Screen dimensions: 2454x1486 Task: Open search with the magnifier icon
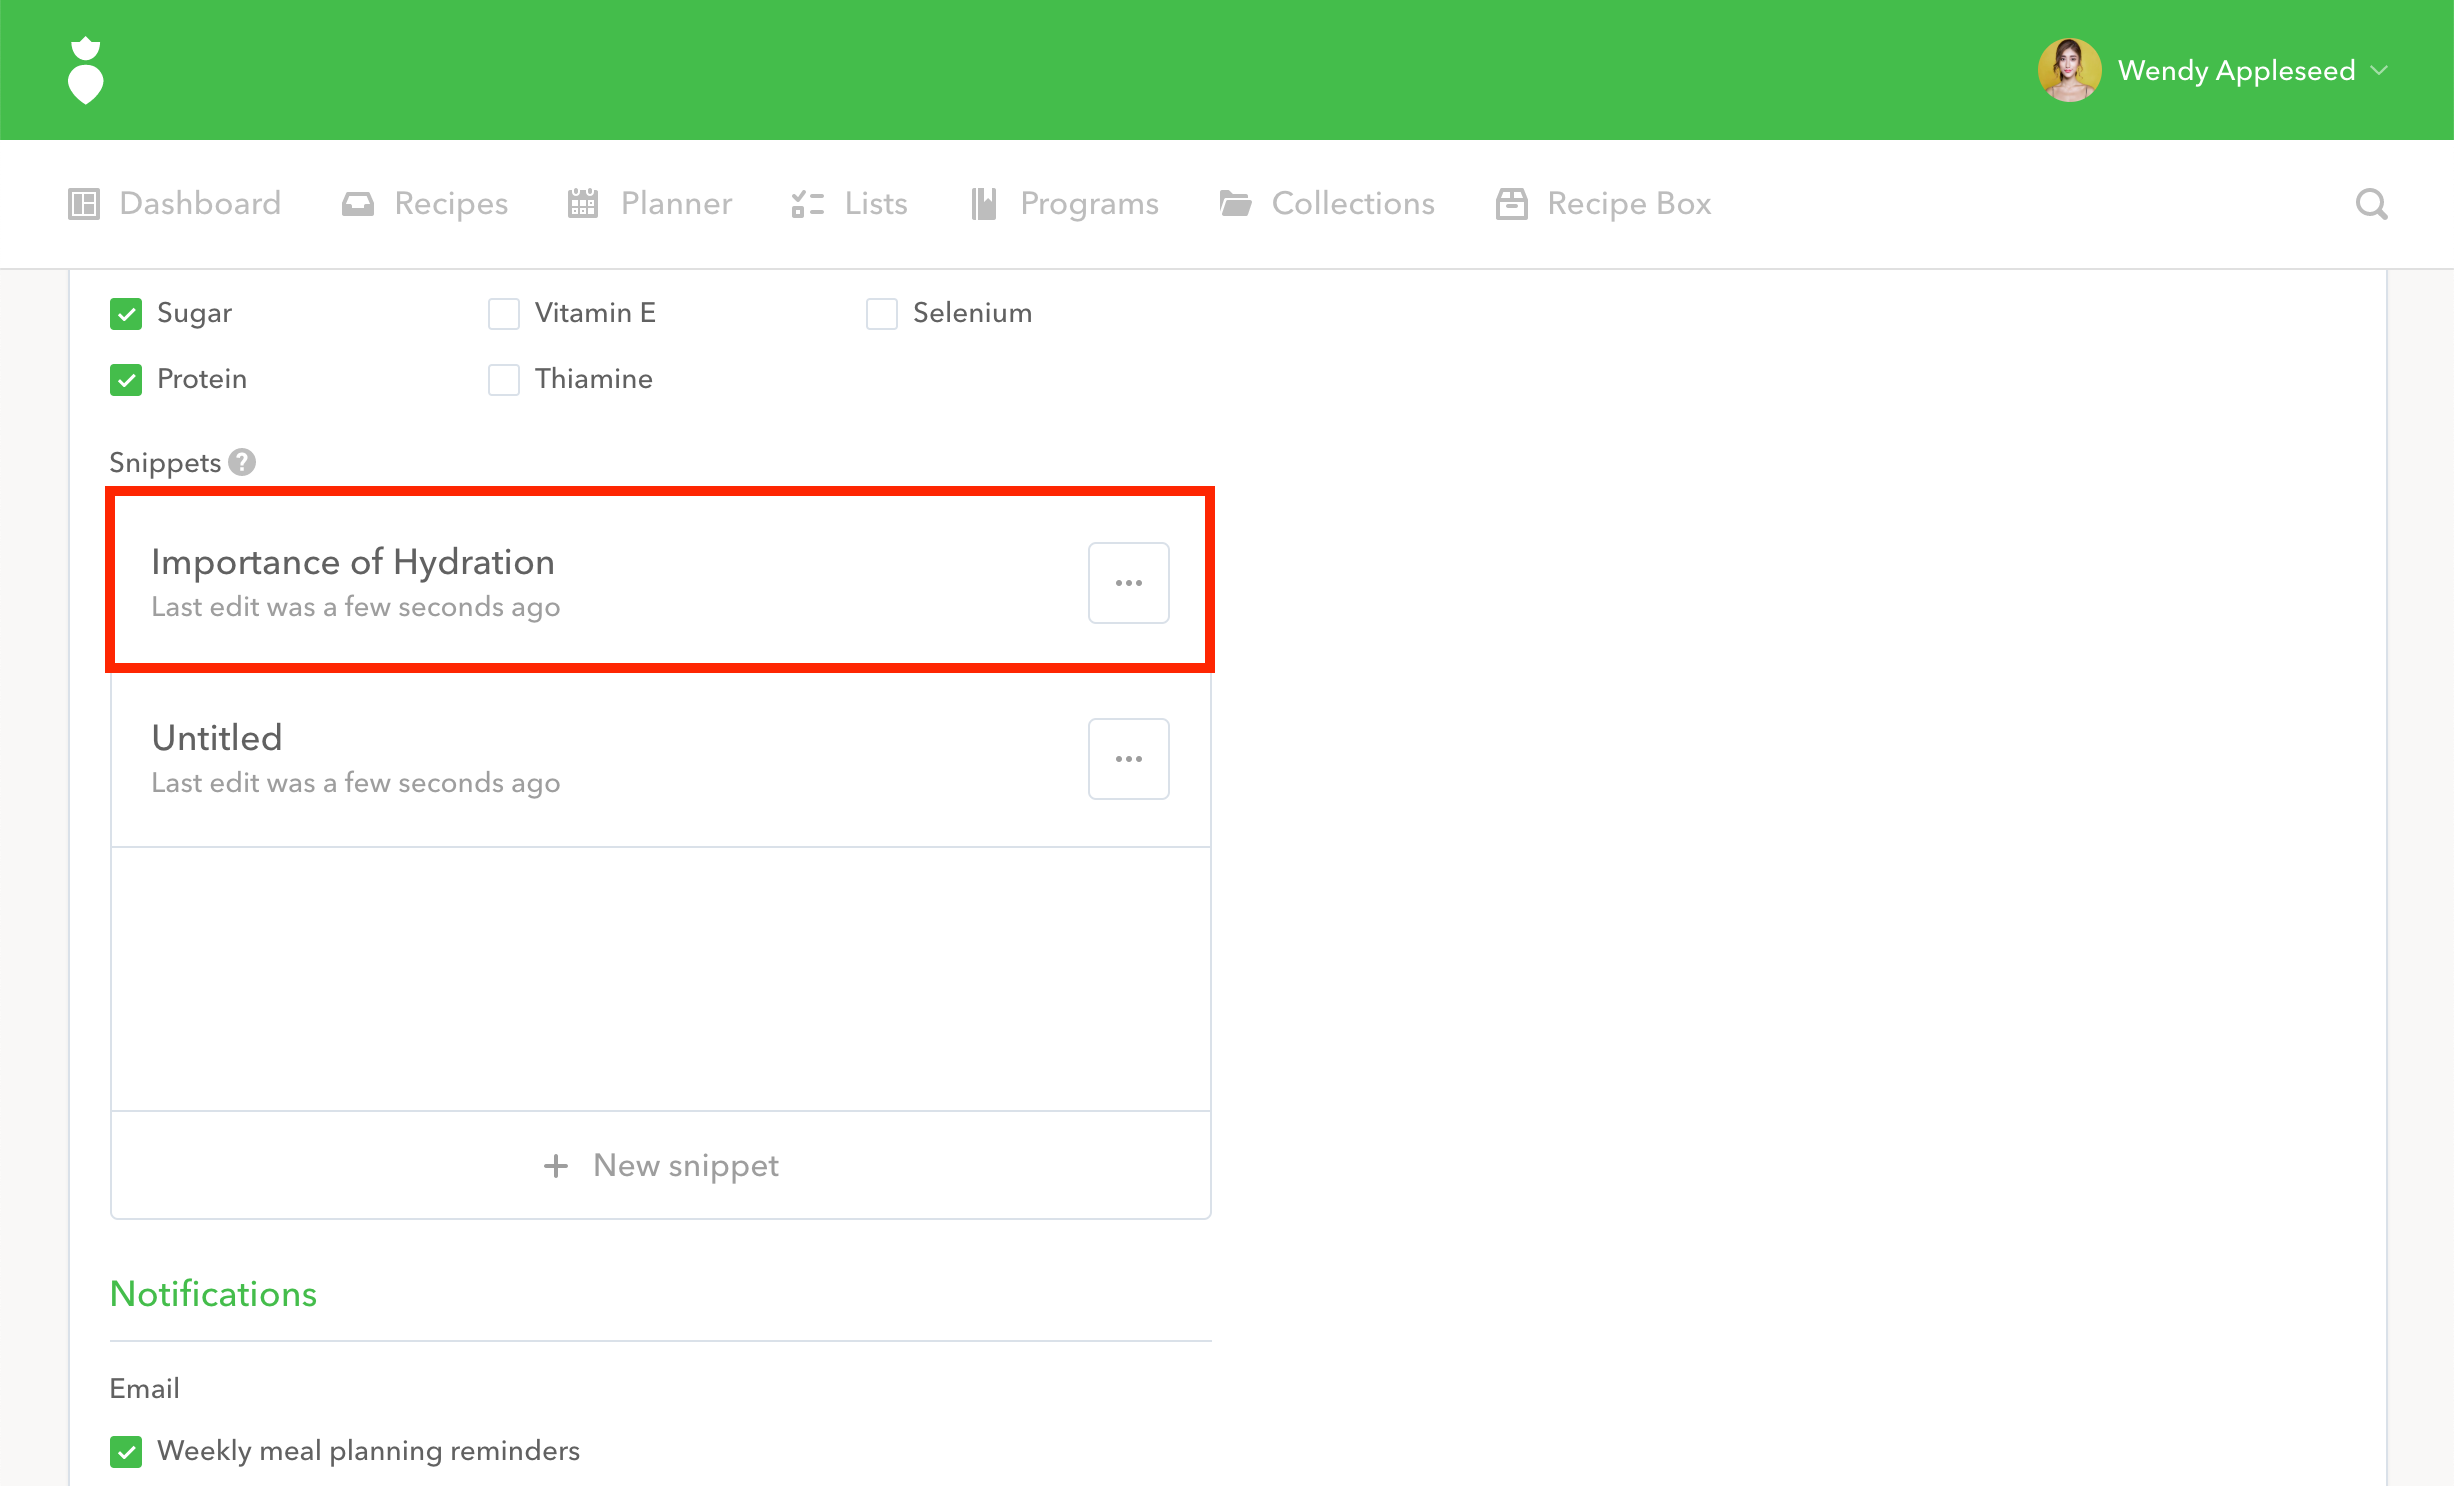point(2371,204)
